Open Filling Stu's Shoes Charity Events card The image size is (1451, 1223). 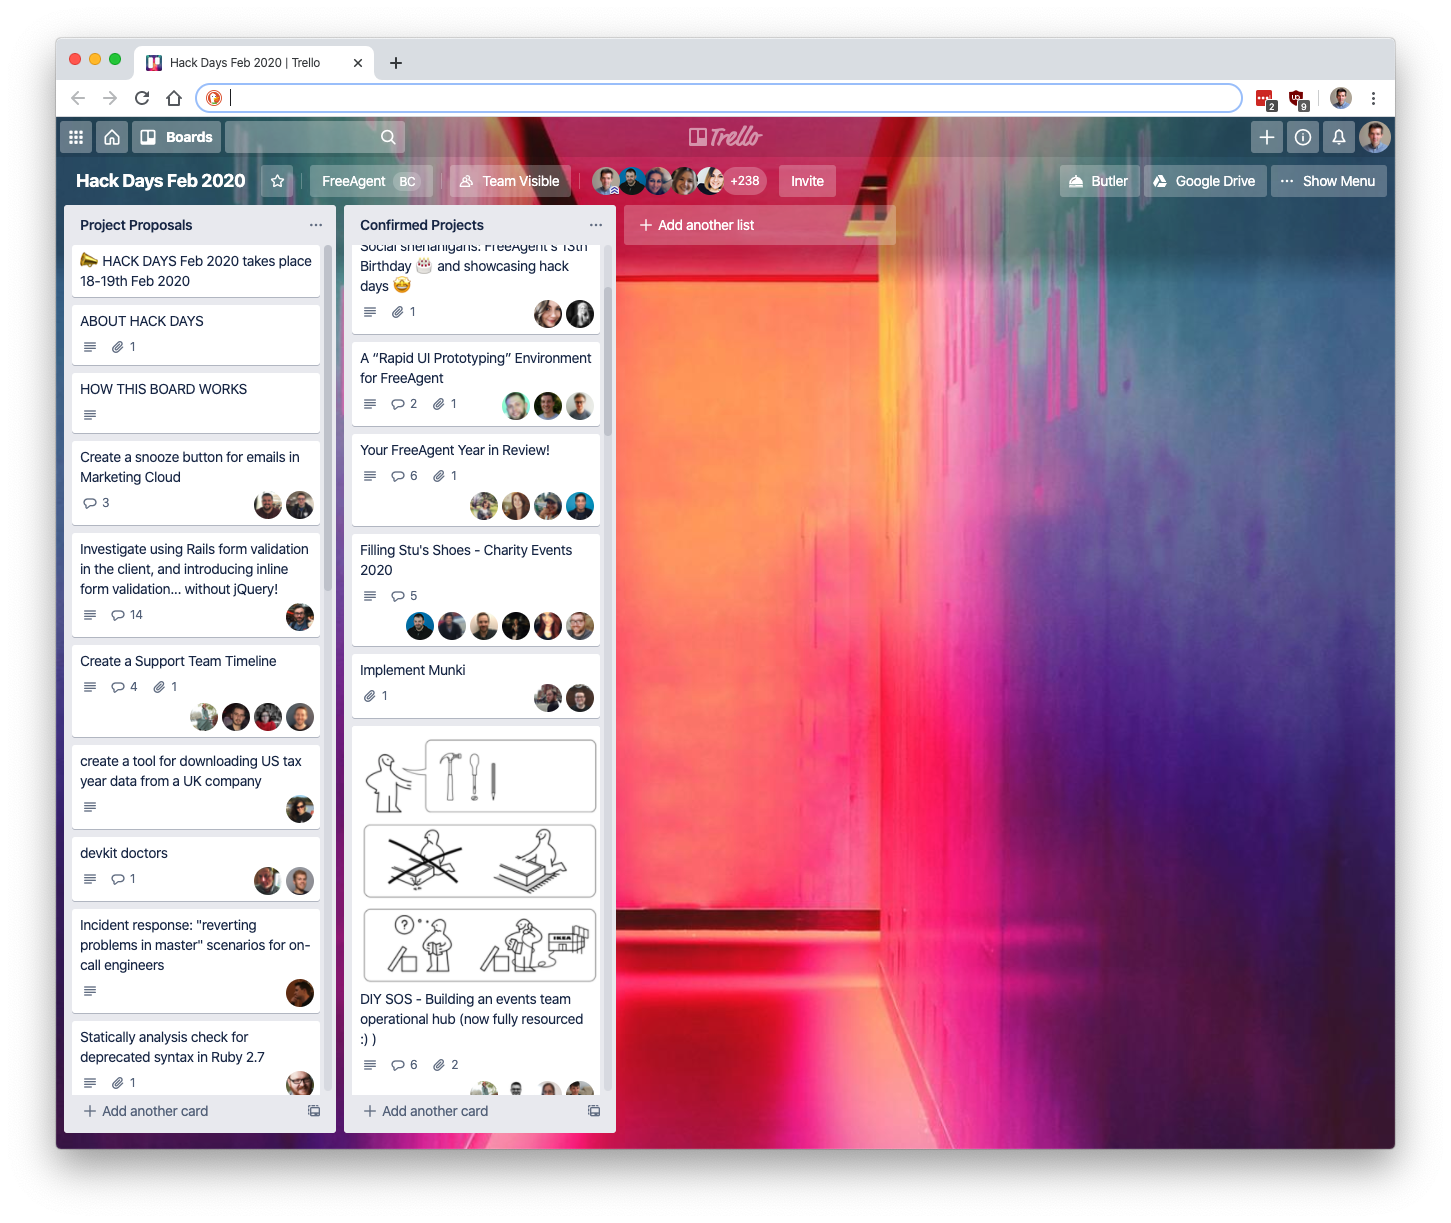point(476,589)
